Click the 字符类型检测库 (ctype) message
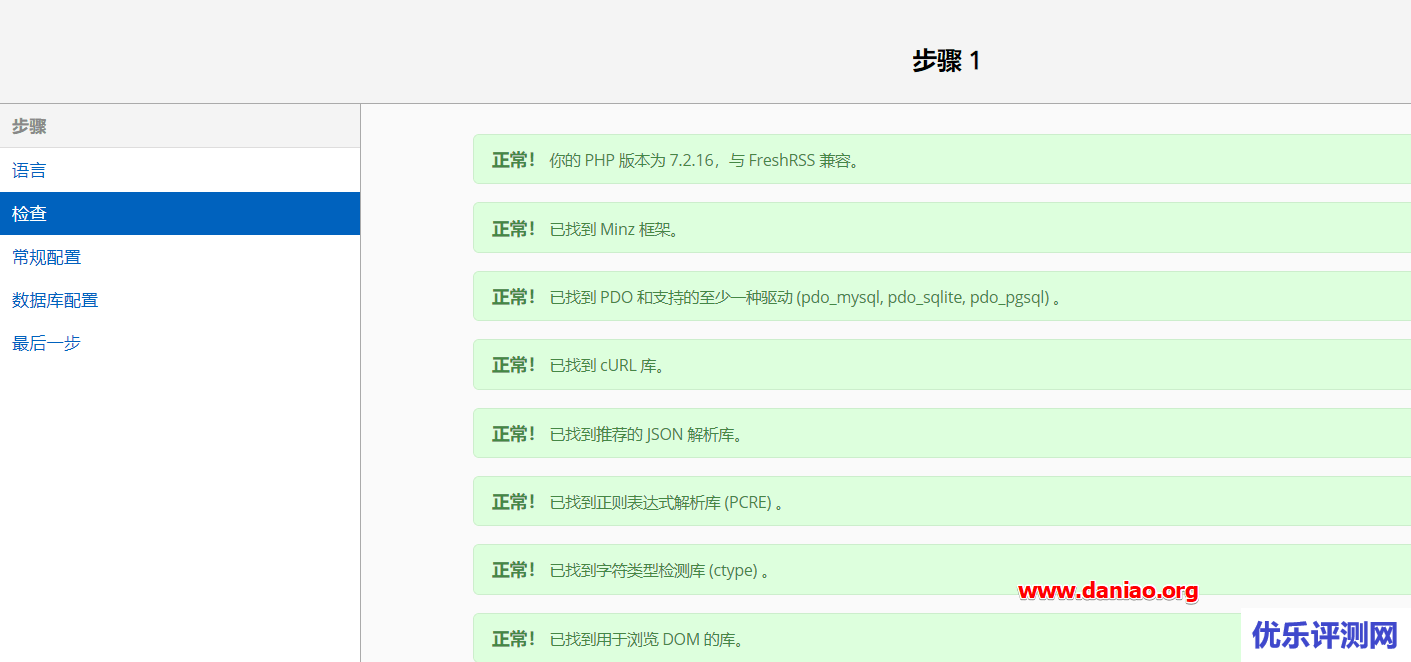Viewport: 1411px width, 662px height. 942,570
